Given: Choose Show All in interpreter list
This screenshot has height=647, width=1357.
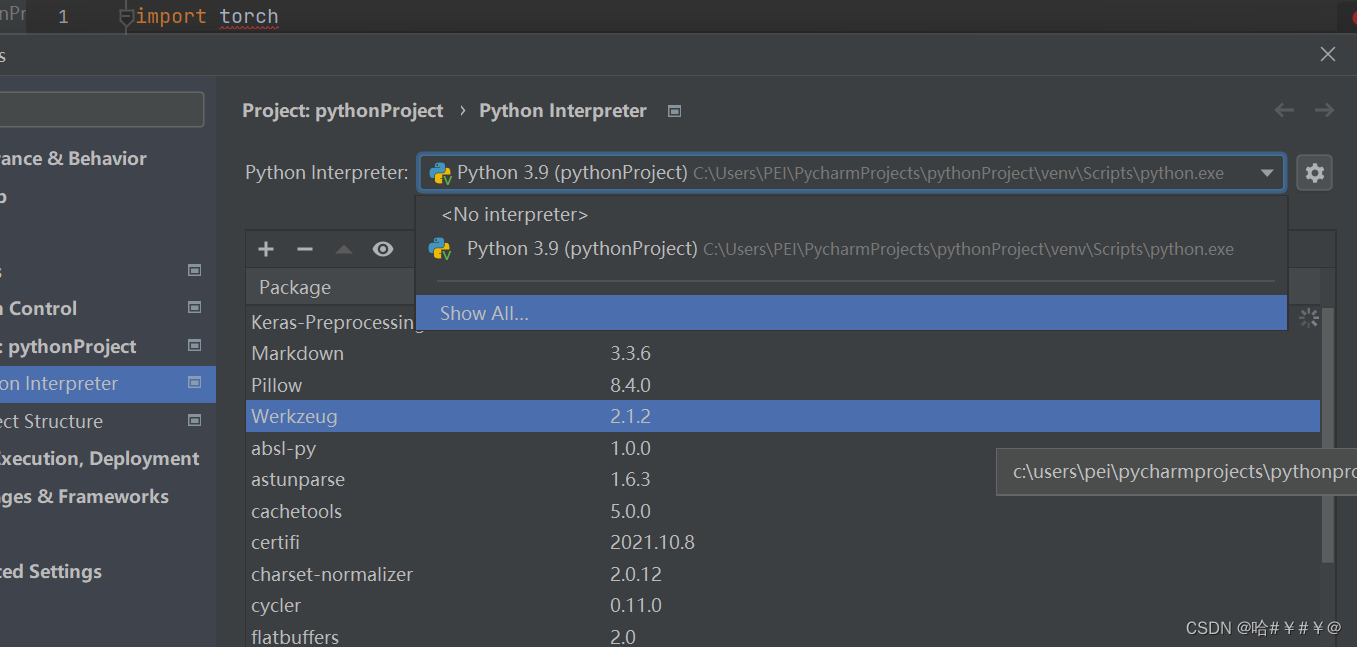Looking at the screenshot, I should click(x=485, y=313).
